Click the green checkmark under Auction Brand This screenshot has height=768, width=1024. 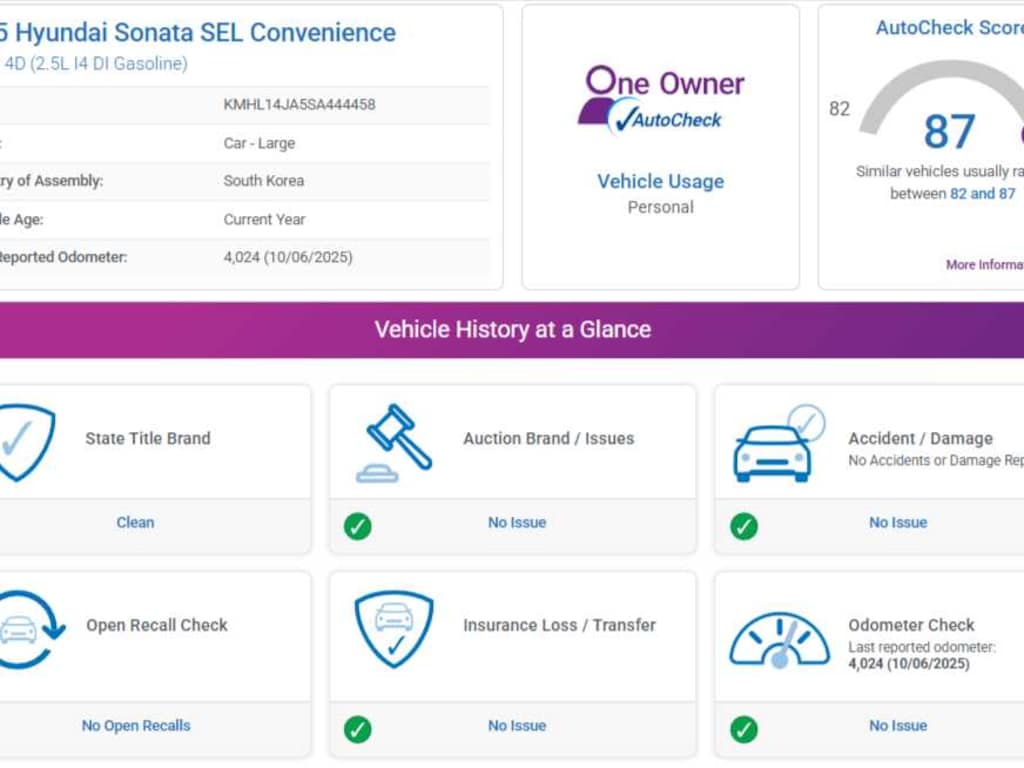click(x=358, y=525)
